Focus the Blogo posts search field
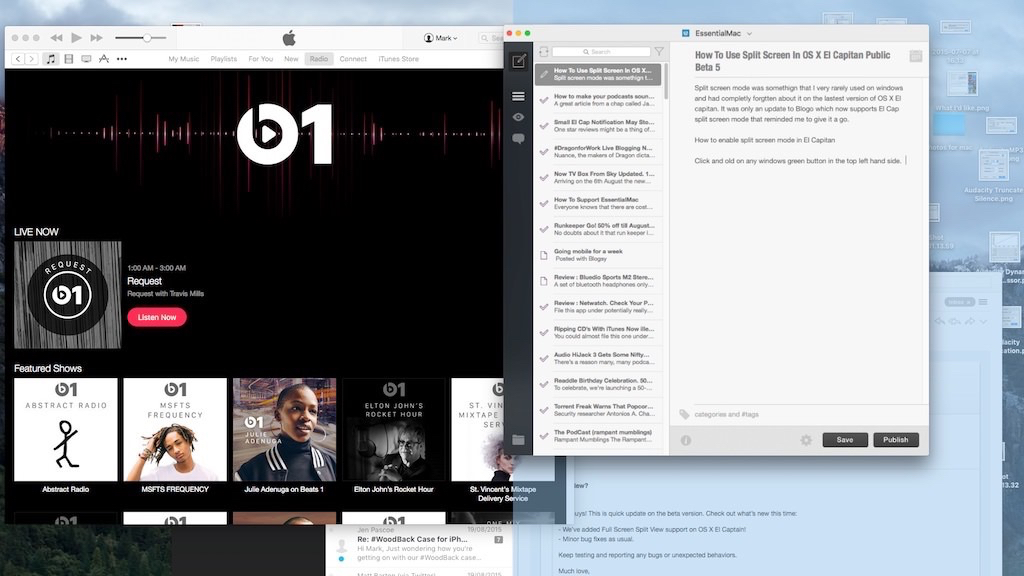 coord(601,52)
